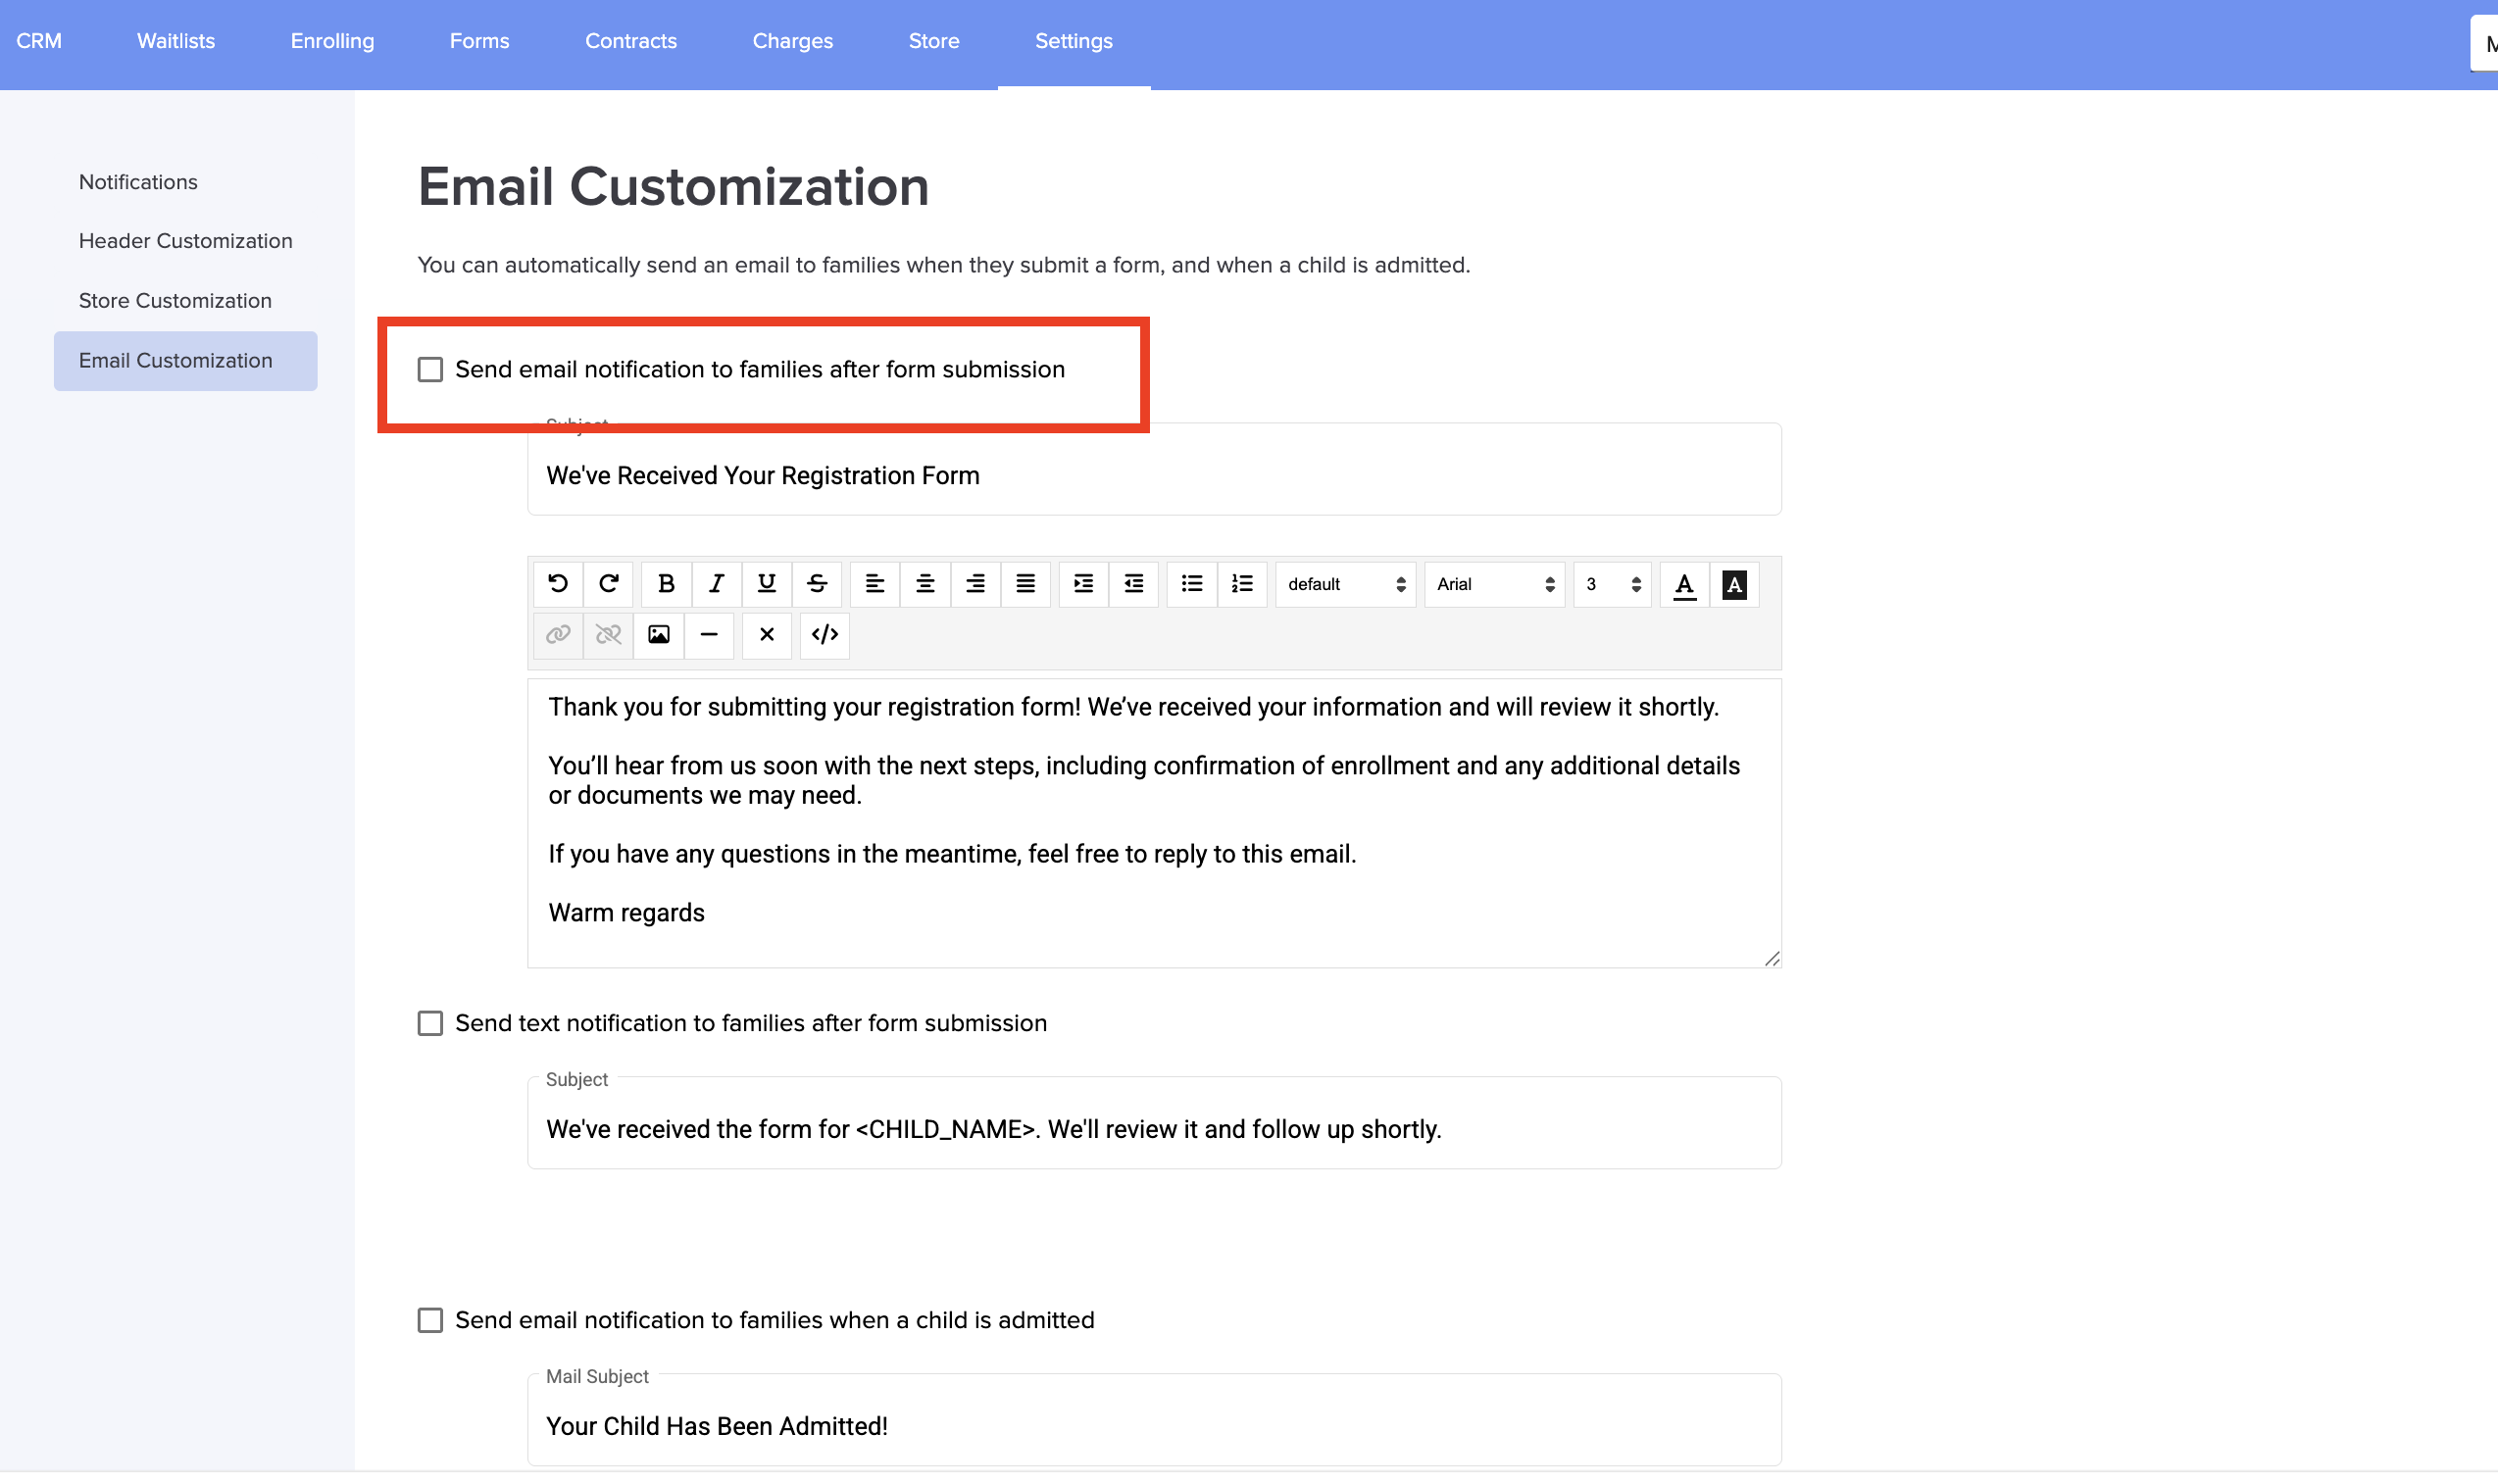Open HTML source code view
The width and height of the screenshot is (2498, 1484).
tap(824, 635)
